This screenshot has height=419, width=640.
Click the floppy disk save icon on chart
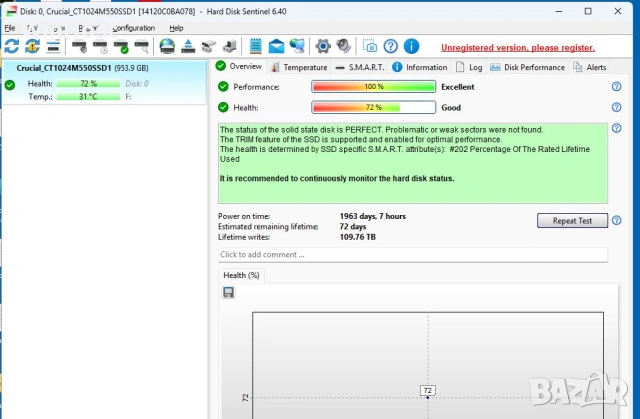pyautogui.click(x=228, y=292)
